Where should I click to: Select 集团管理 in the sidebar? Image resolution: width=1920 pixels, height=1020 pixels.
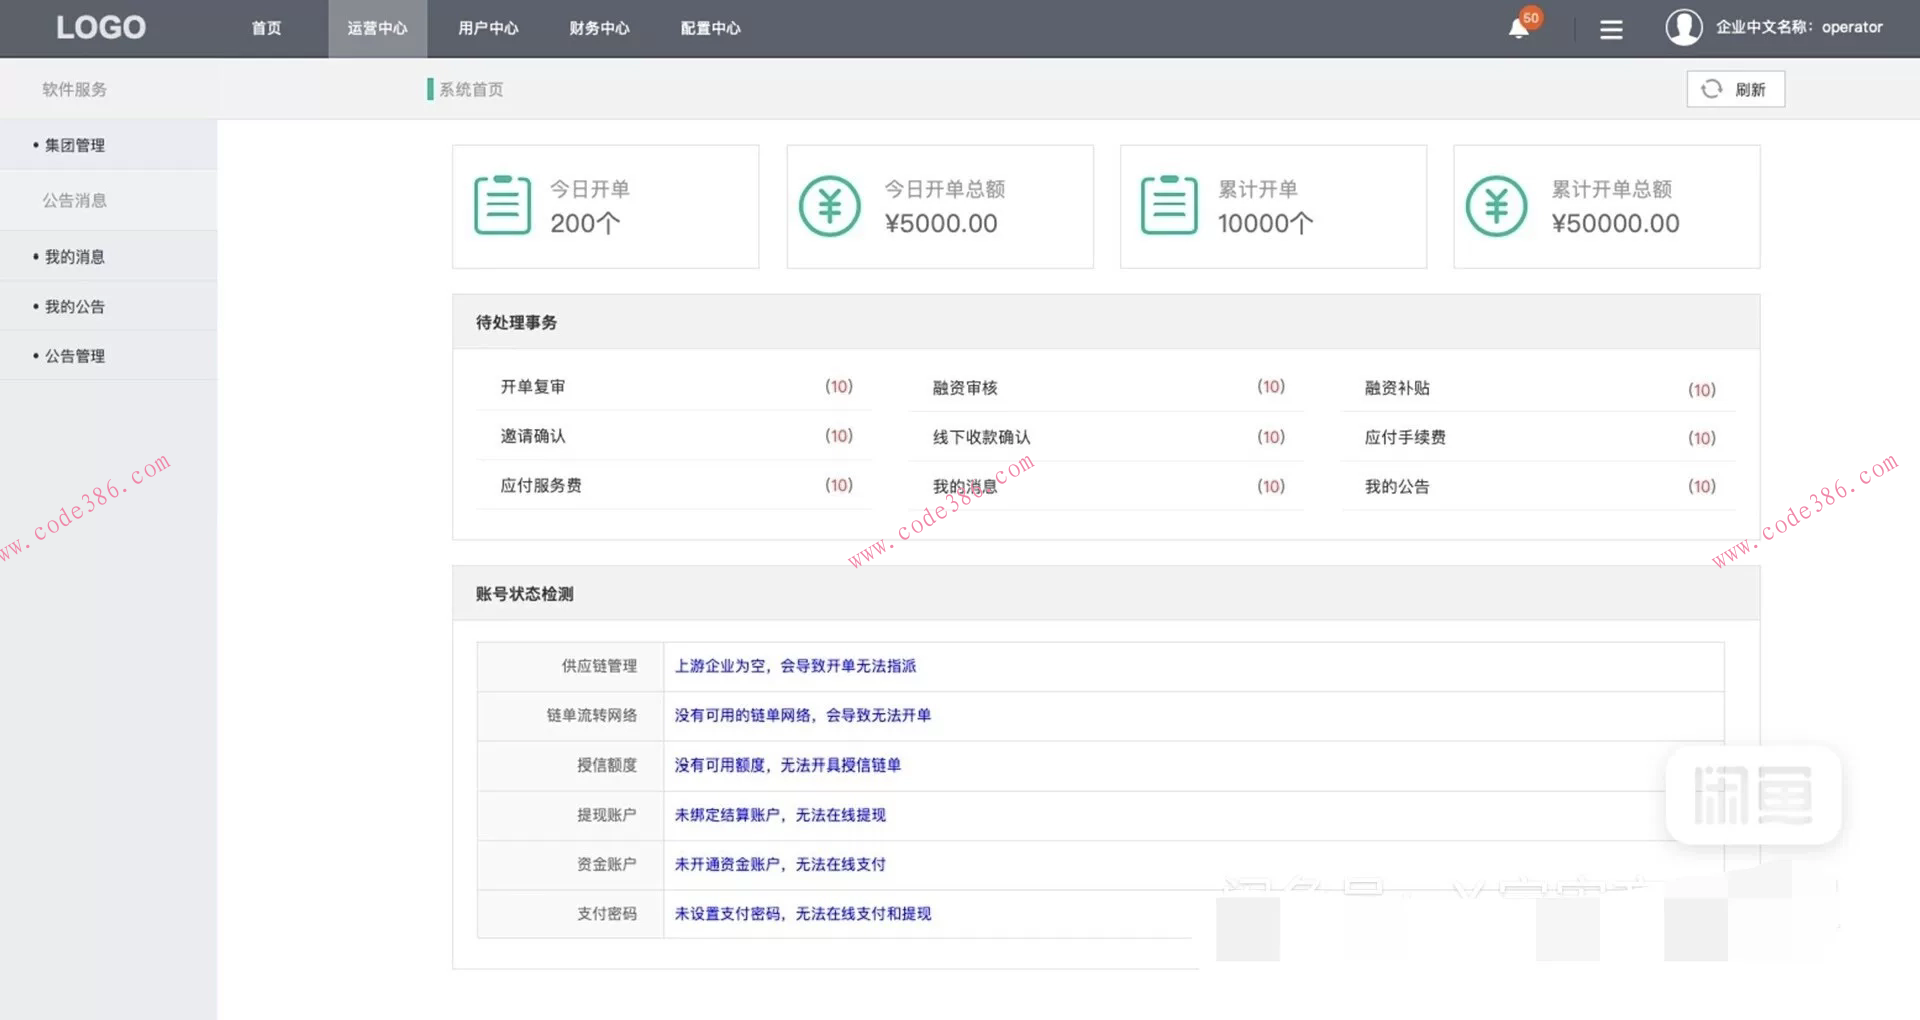pyautogui.click(x=75, y=145)
